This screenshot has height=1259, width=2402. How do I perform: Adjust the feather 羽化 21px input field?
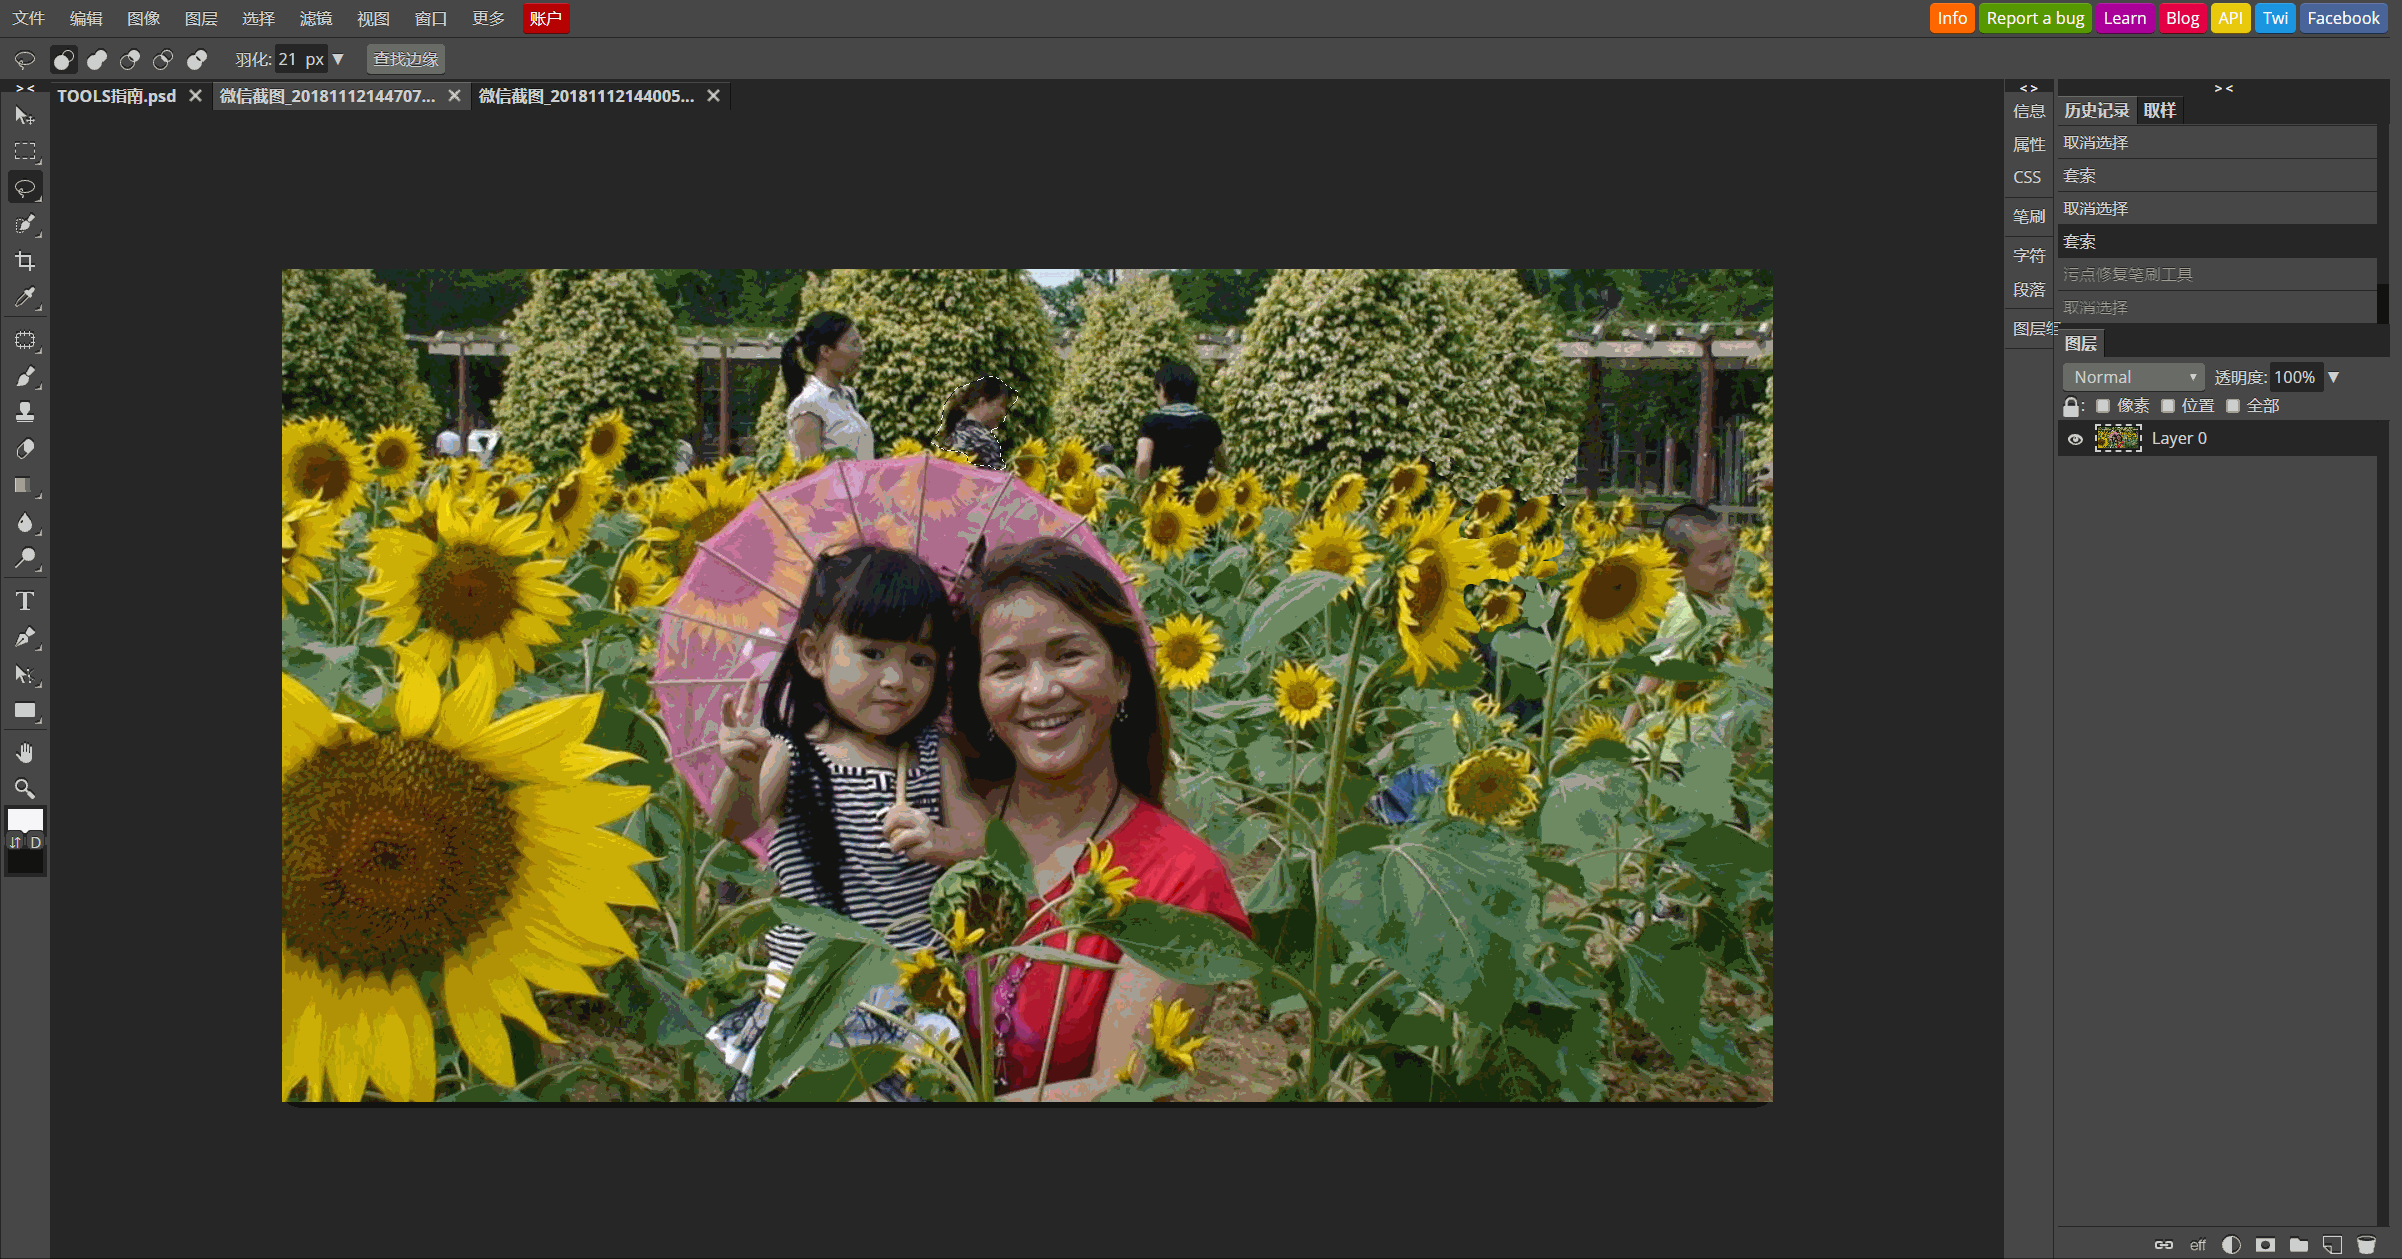point(300,59)
